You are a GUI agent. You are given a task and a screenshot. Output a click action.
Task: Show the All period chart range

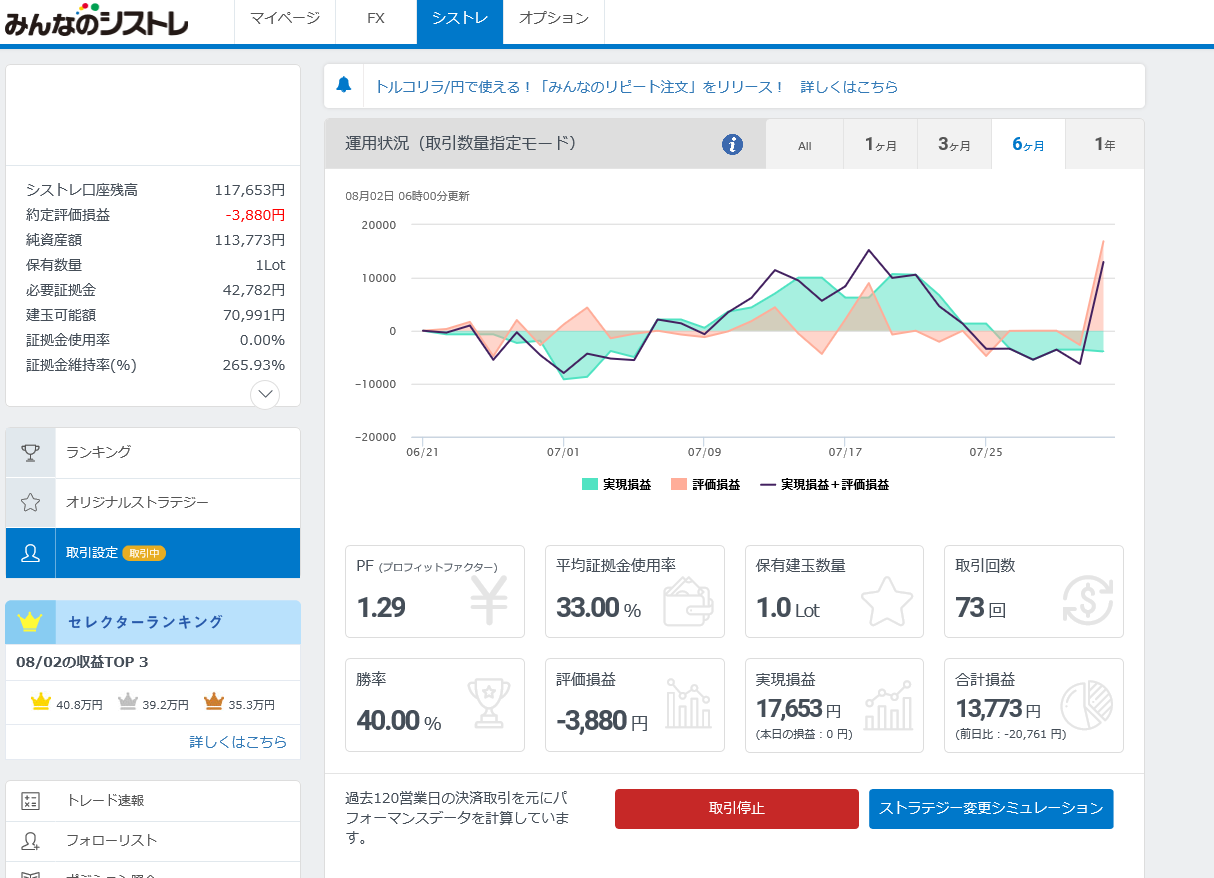click(805, 145)
